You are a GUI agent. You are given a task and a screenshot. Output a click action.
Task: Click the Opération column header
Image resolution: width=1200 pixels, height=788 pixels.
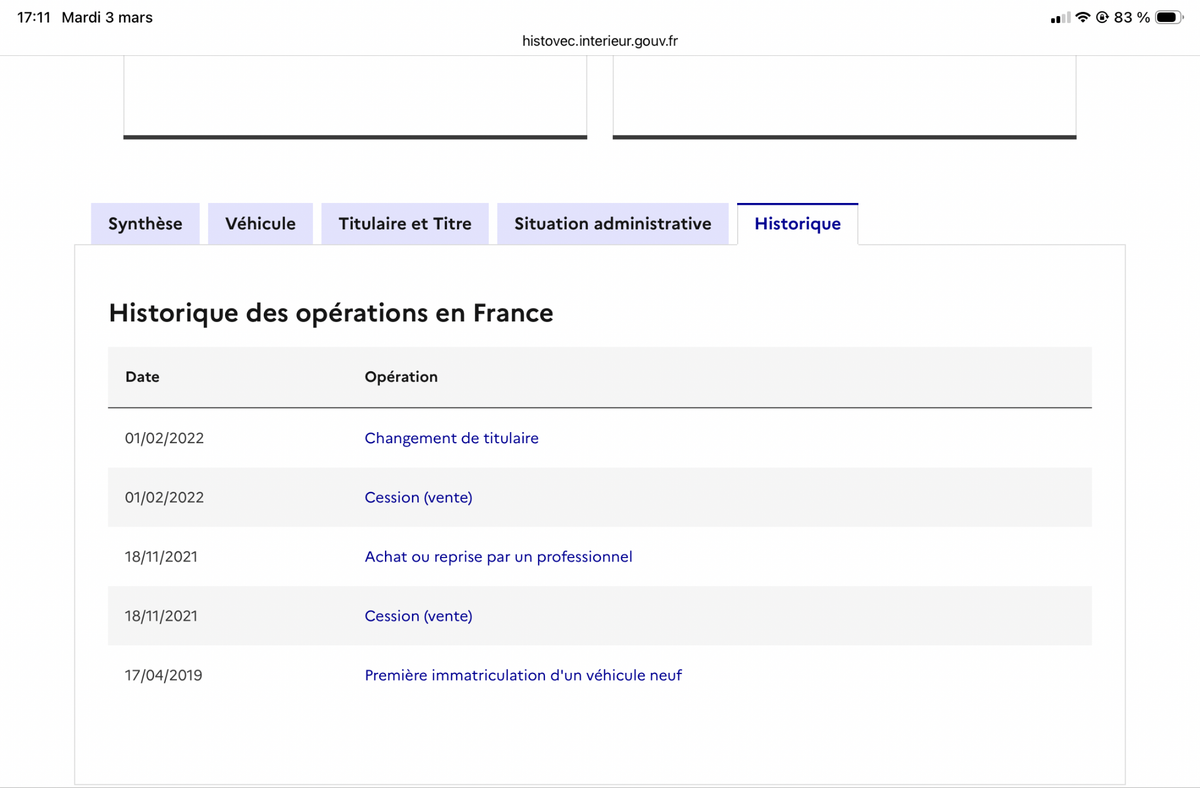click(x=401, y=377)
